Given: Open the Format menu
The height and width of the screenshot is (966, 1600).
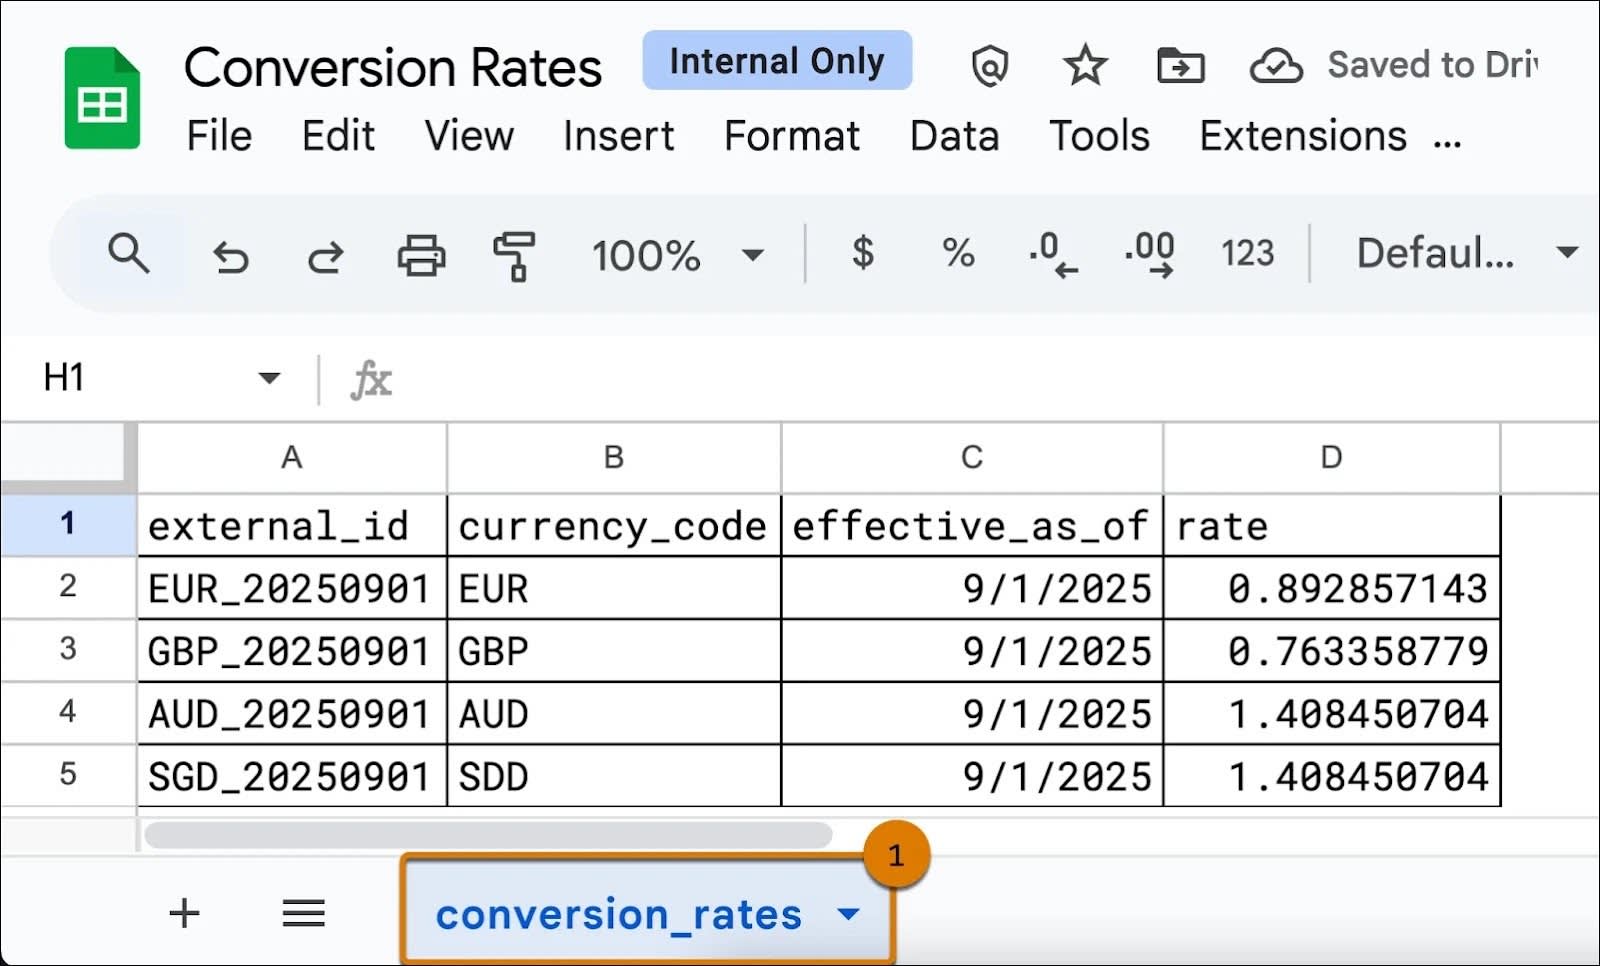Looking at the screenshot, I should click(791, 136).
